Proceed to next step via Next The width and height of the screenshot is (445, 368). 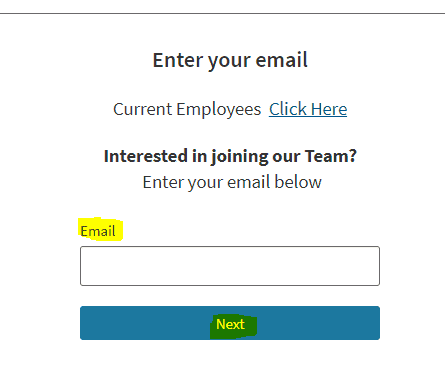point(230,323)
